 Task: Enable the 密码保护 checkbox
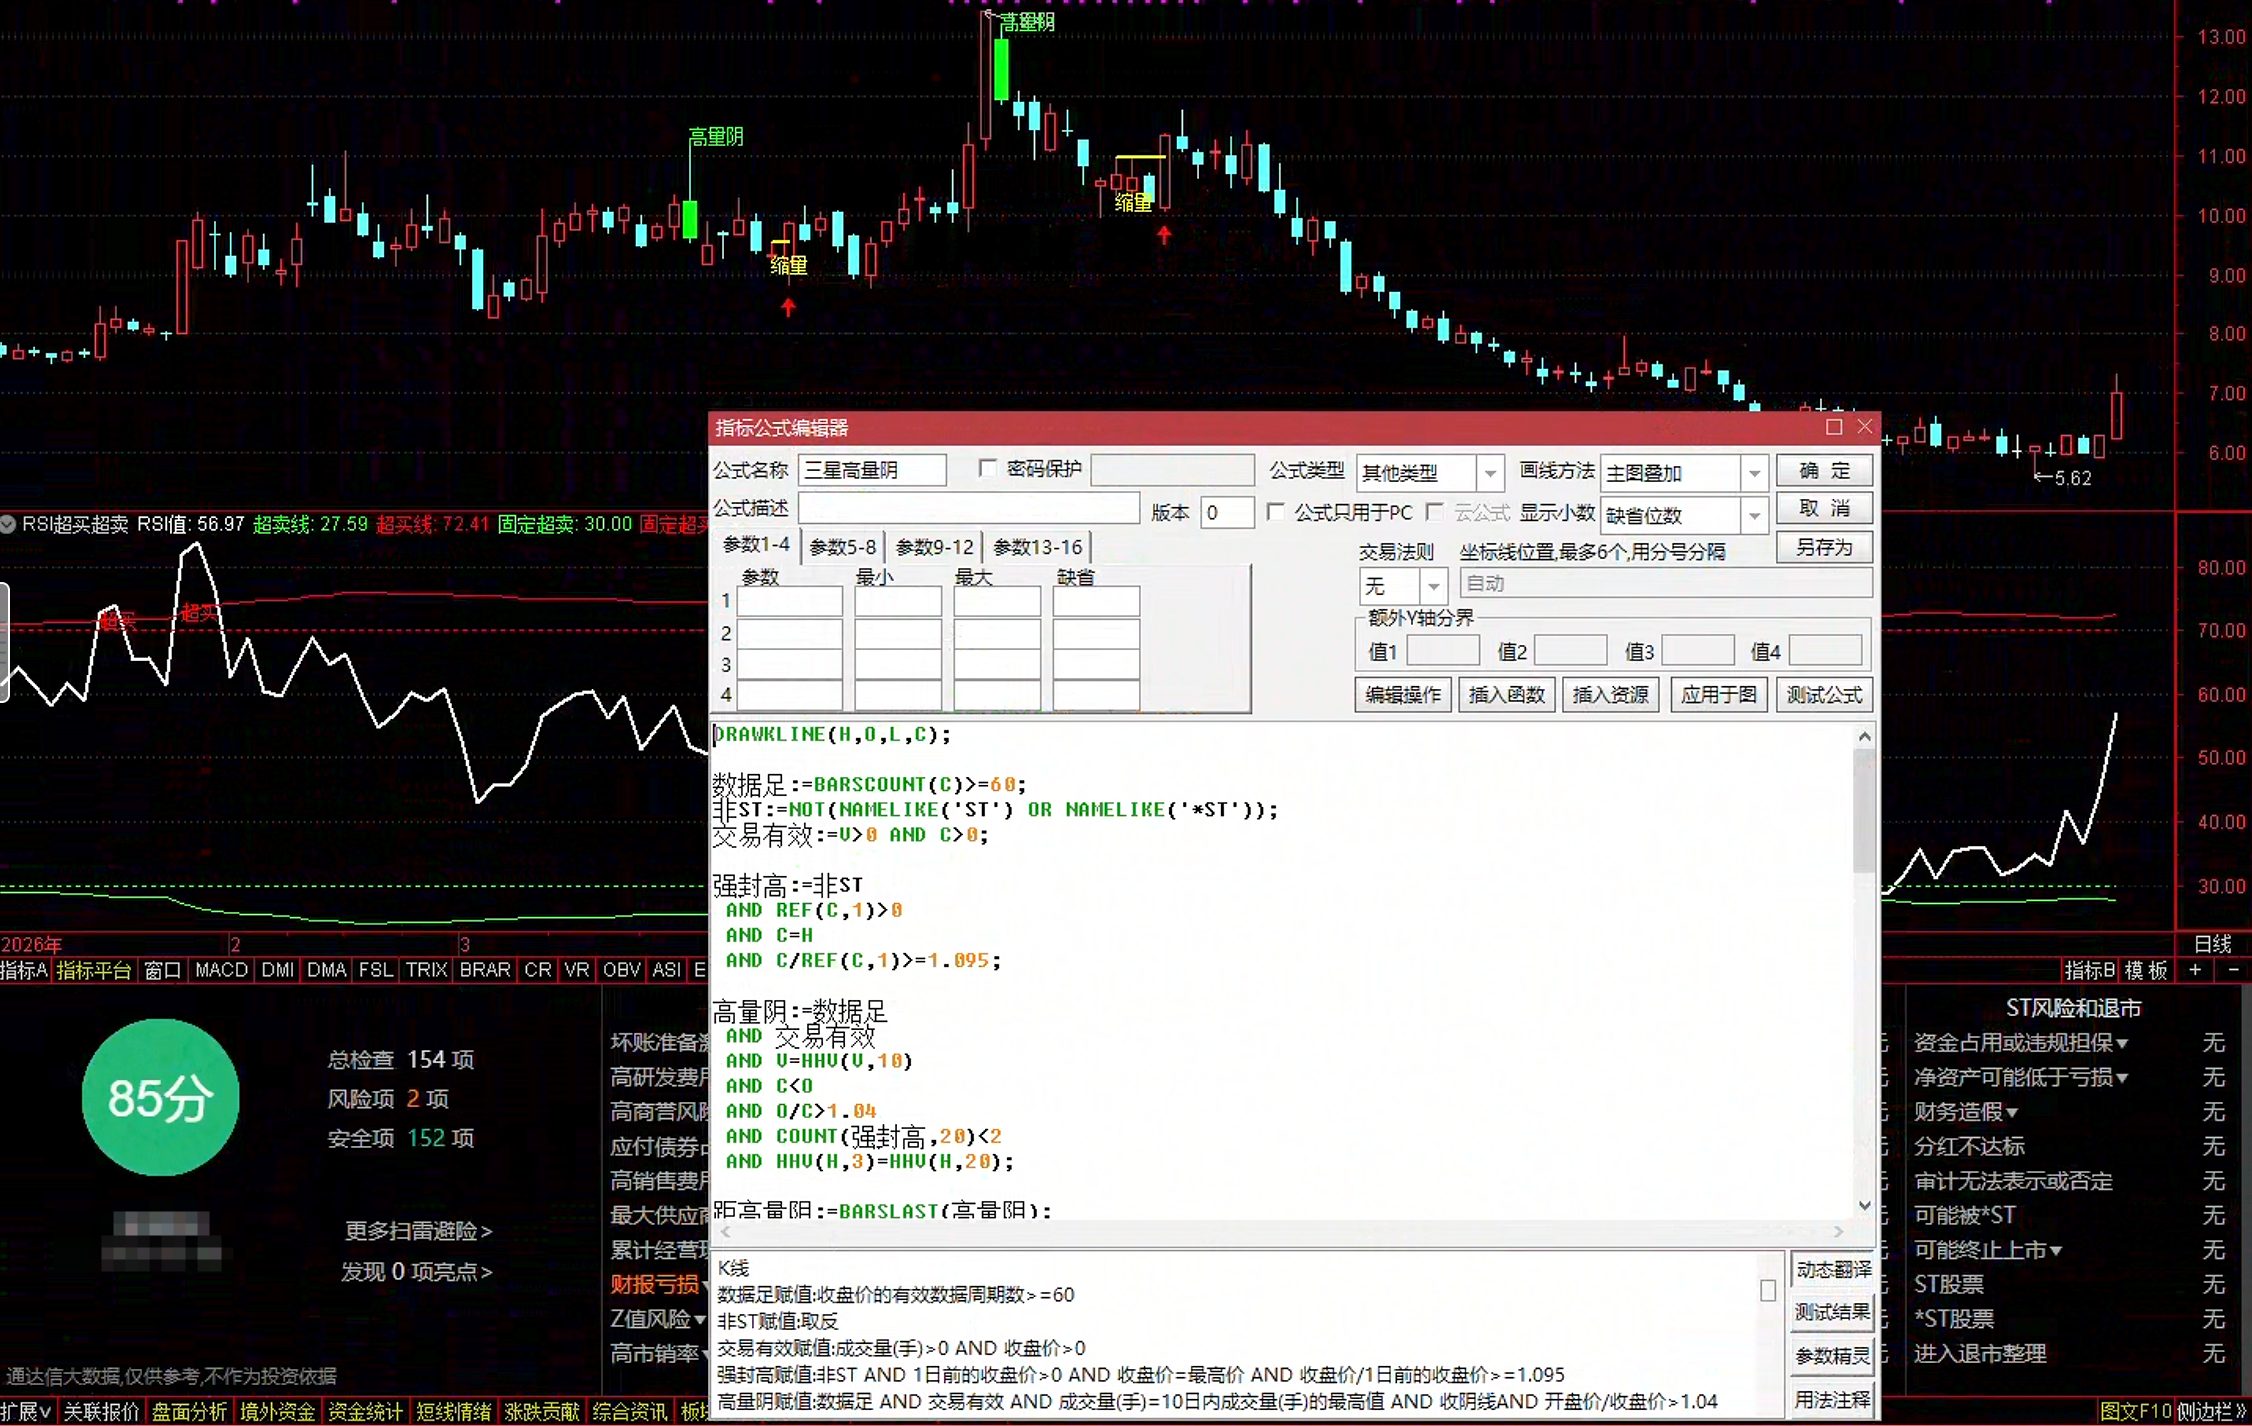tap(988, 468)
